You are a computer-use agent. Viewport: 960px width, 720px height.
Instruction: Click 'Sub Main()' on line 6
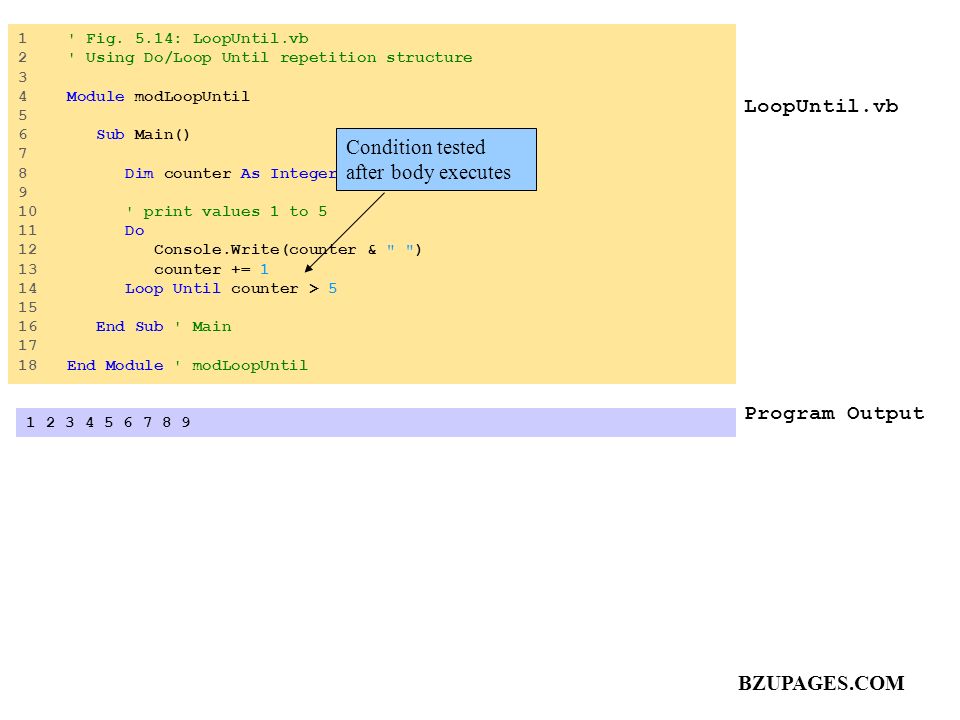[143, 135]
